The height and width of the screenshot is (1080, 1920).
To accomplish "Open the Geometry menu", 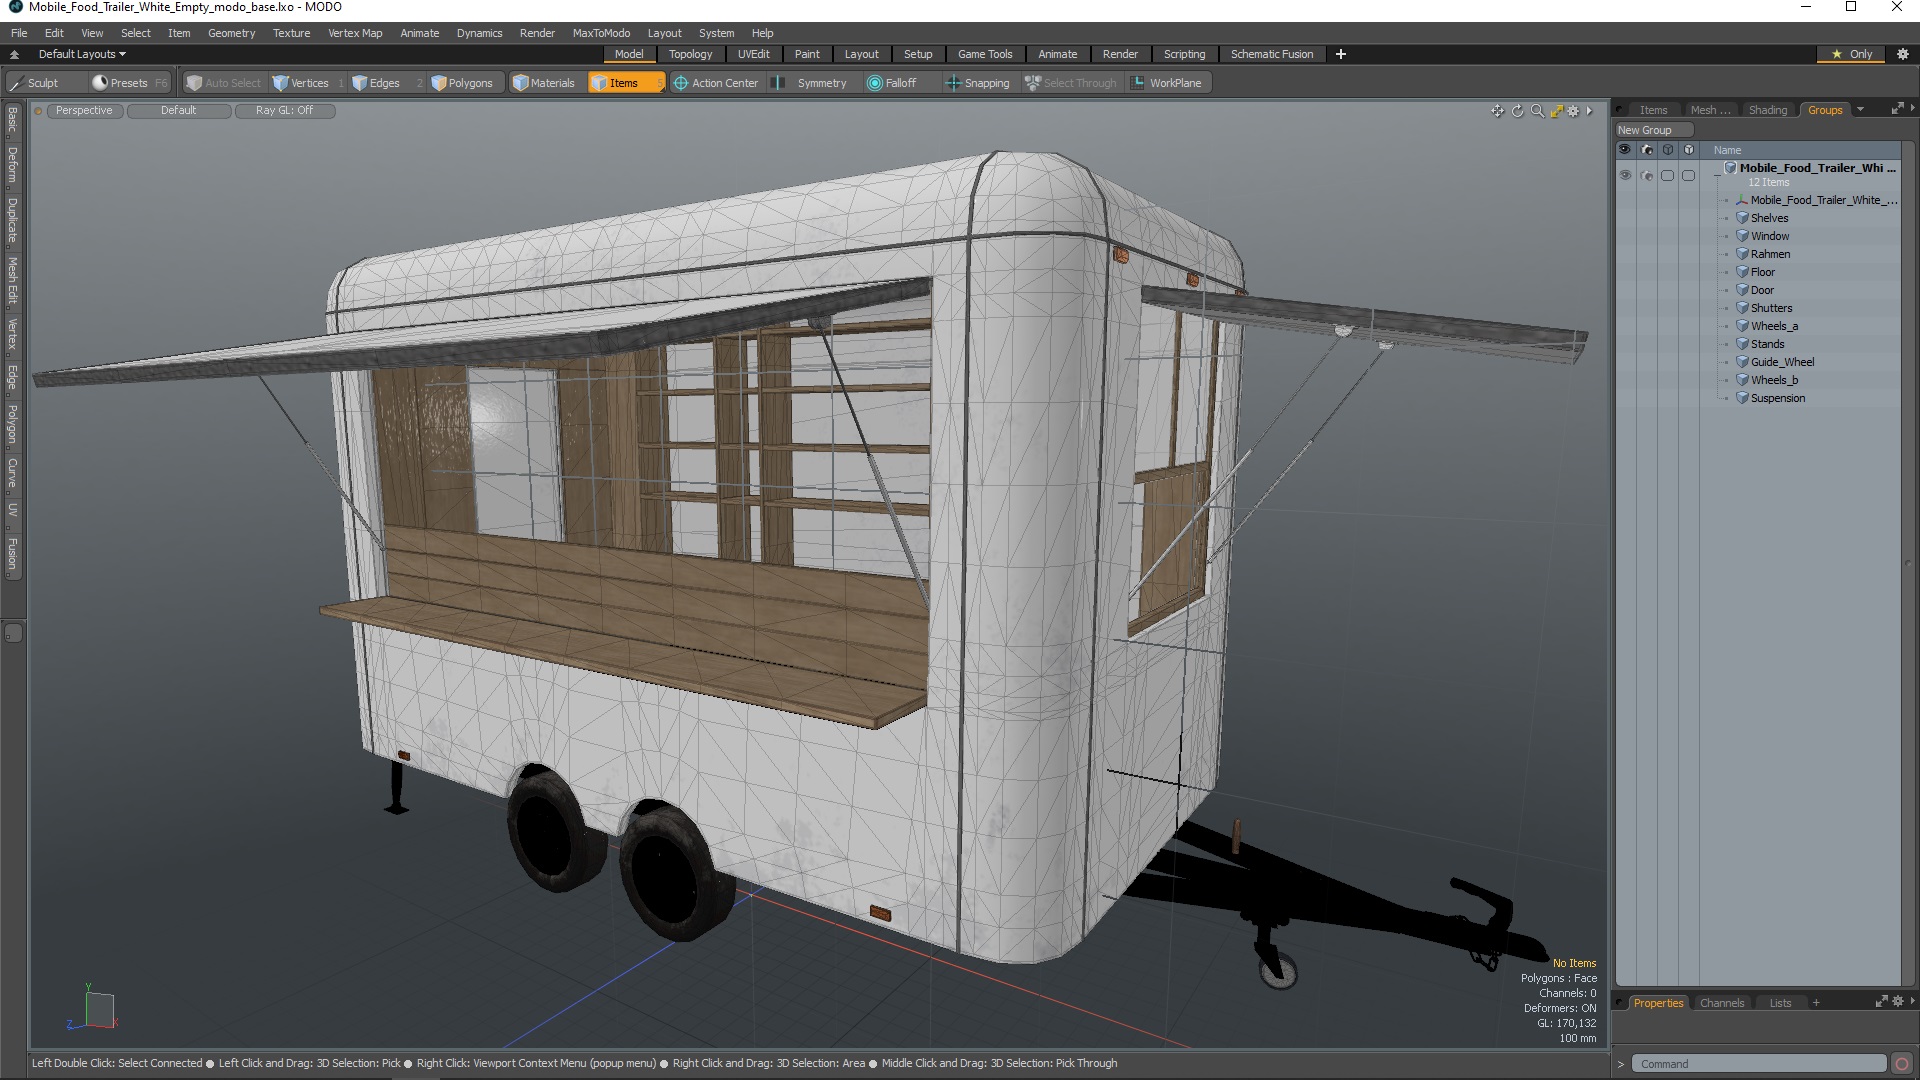I will (231, 33).
